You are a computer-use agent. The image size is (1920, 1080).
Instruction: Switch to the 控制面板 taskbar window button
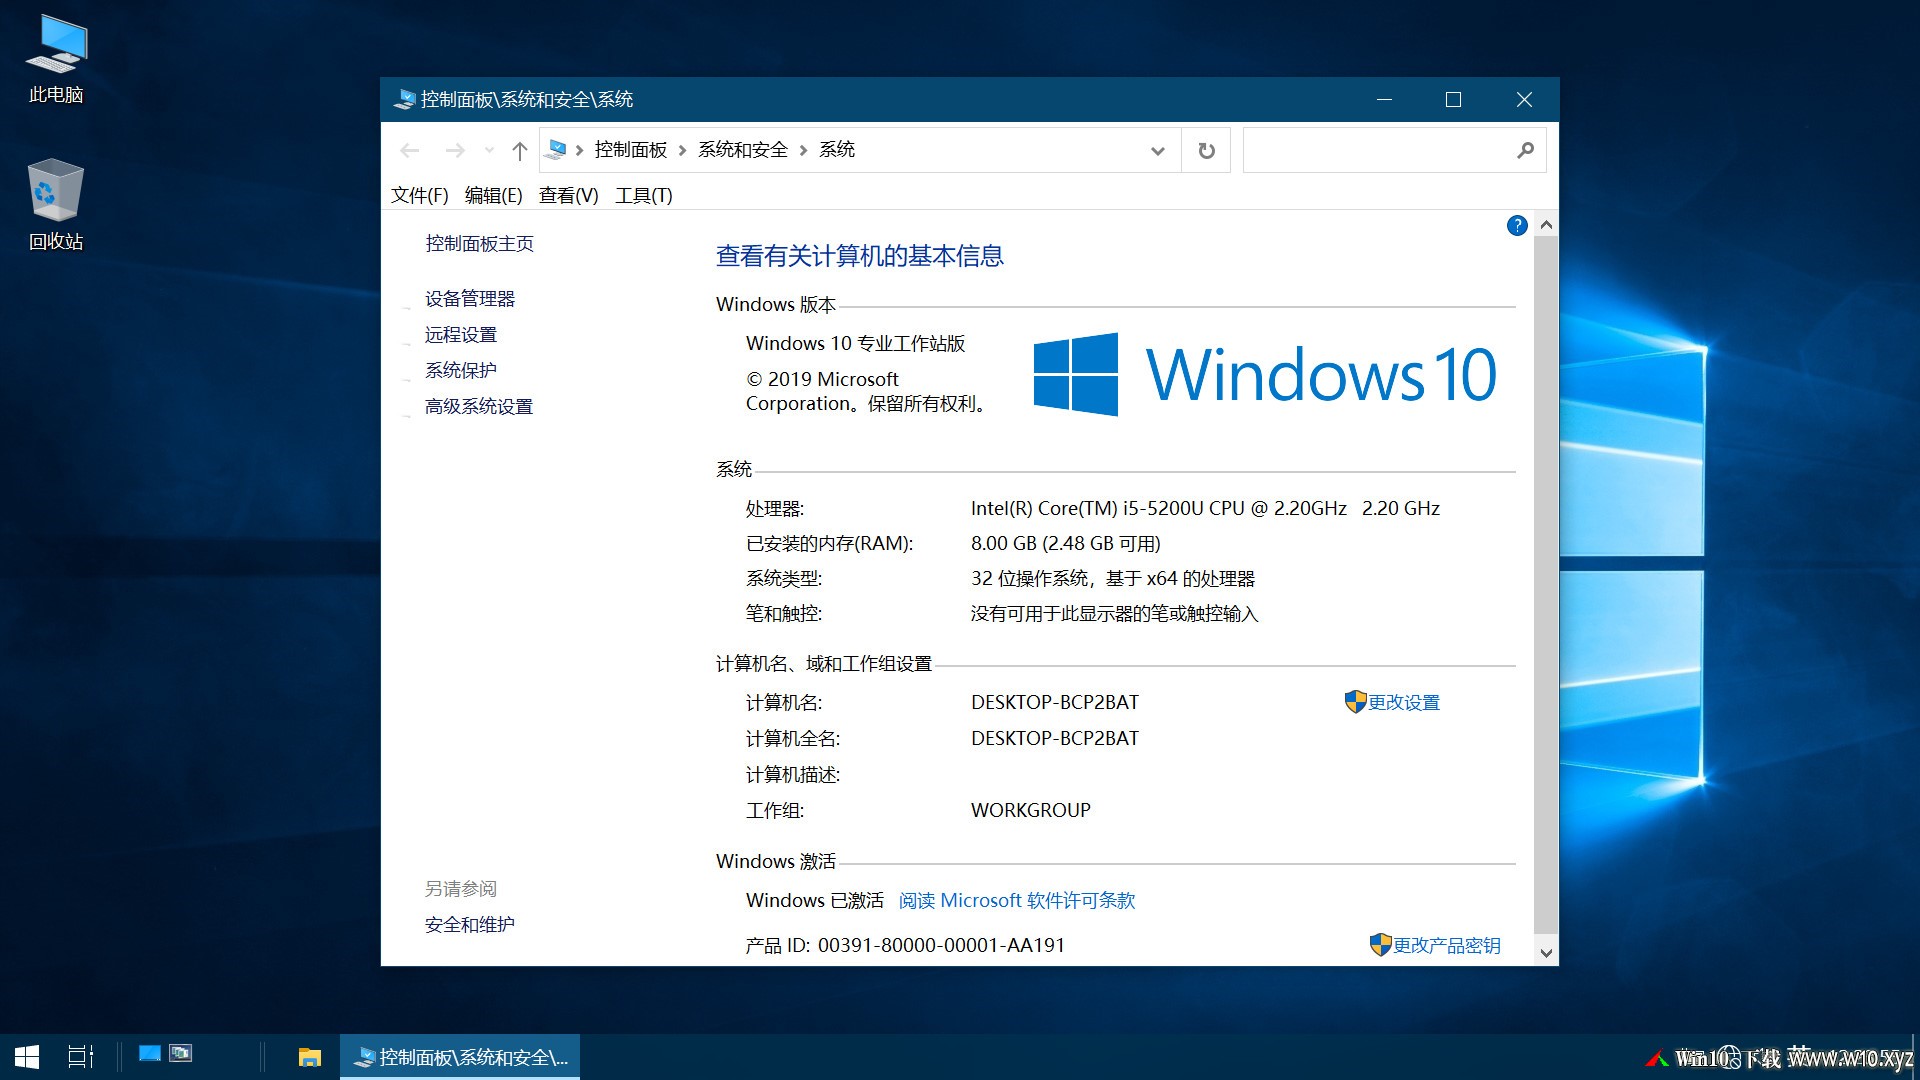click(x=460, y=1056)
